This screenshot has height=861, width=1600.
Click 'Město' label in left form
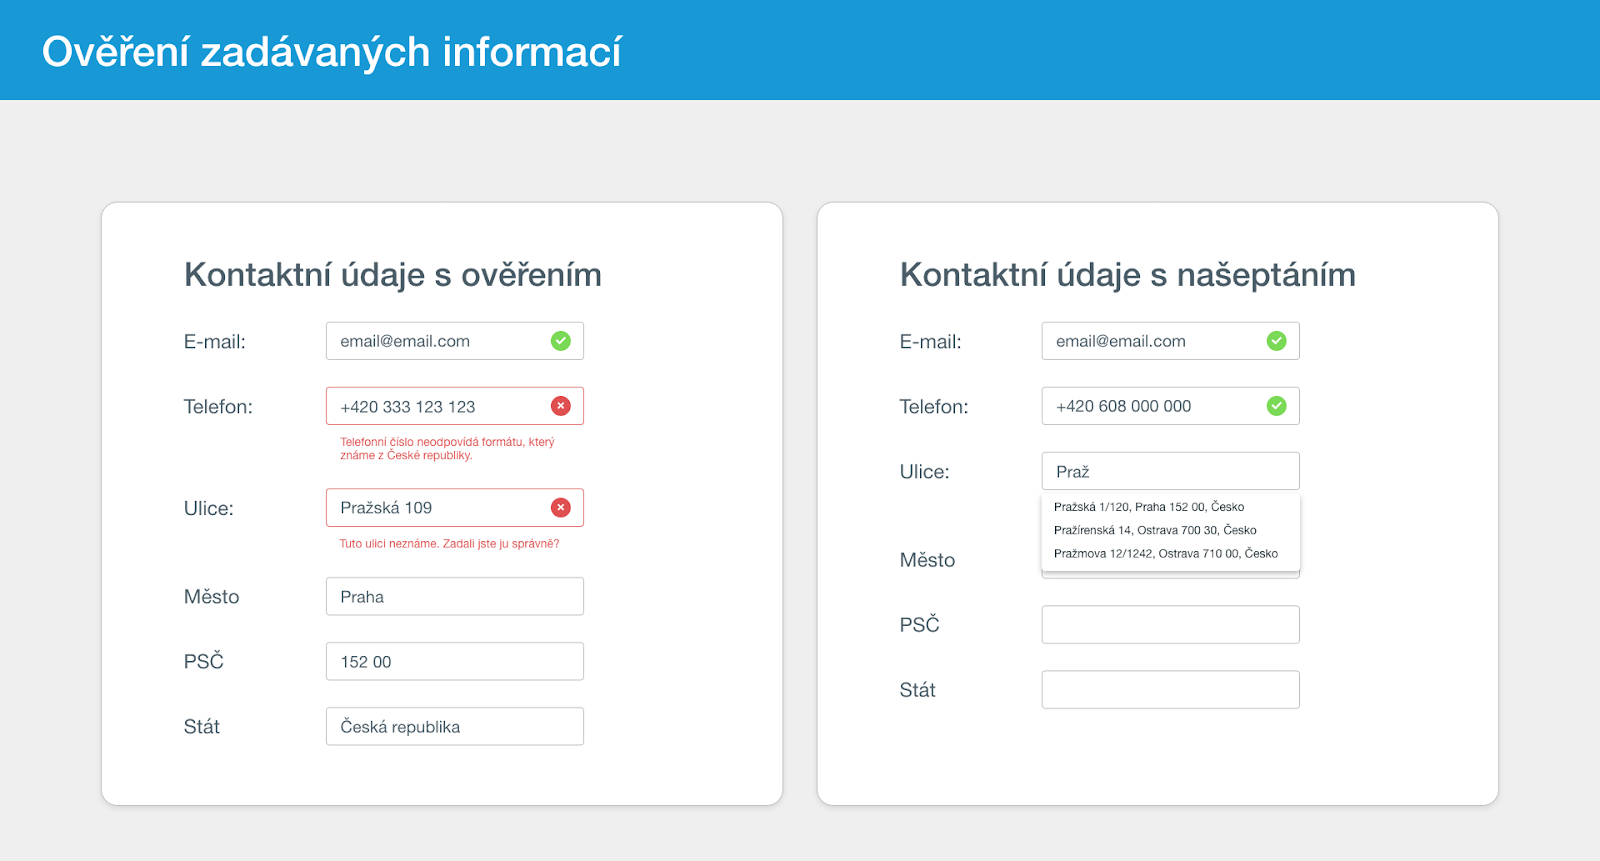(212, 597)
